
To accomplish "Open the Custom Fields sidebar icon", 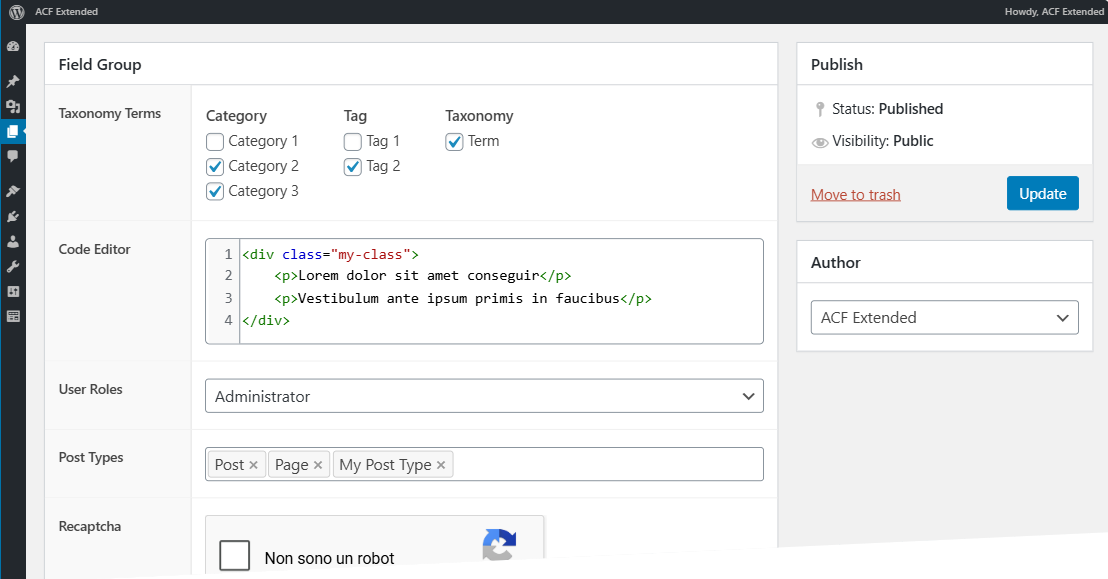I will tap(13, 316).
